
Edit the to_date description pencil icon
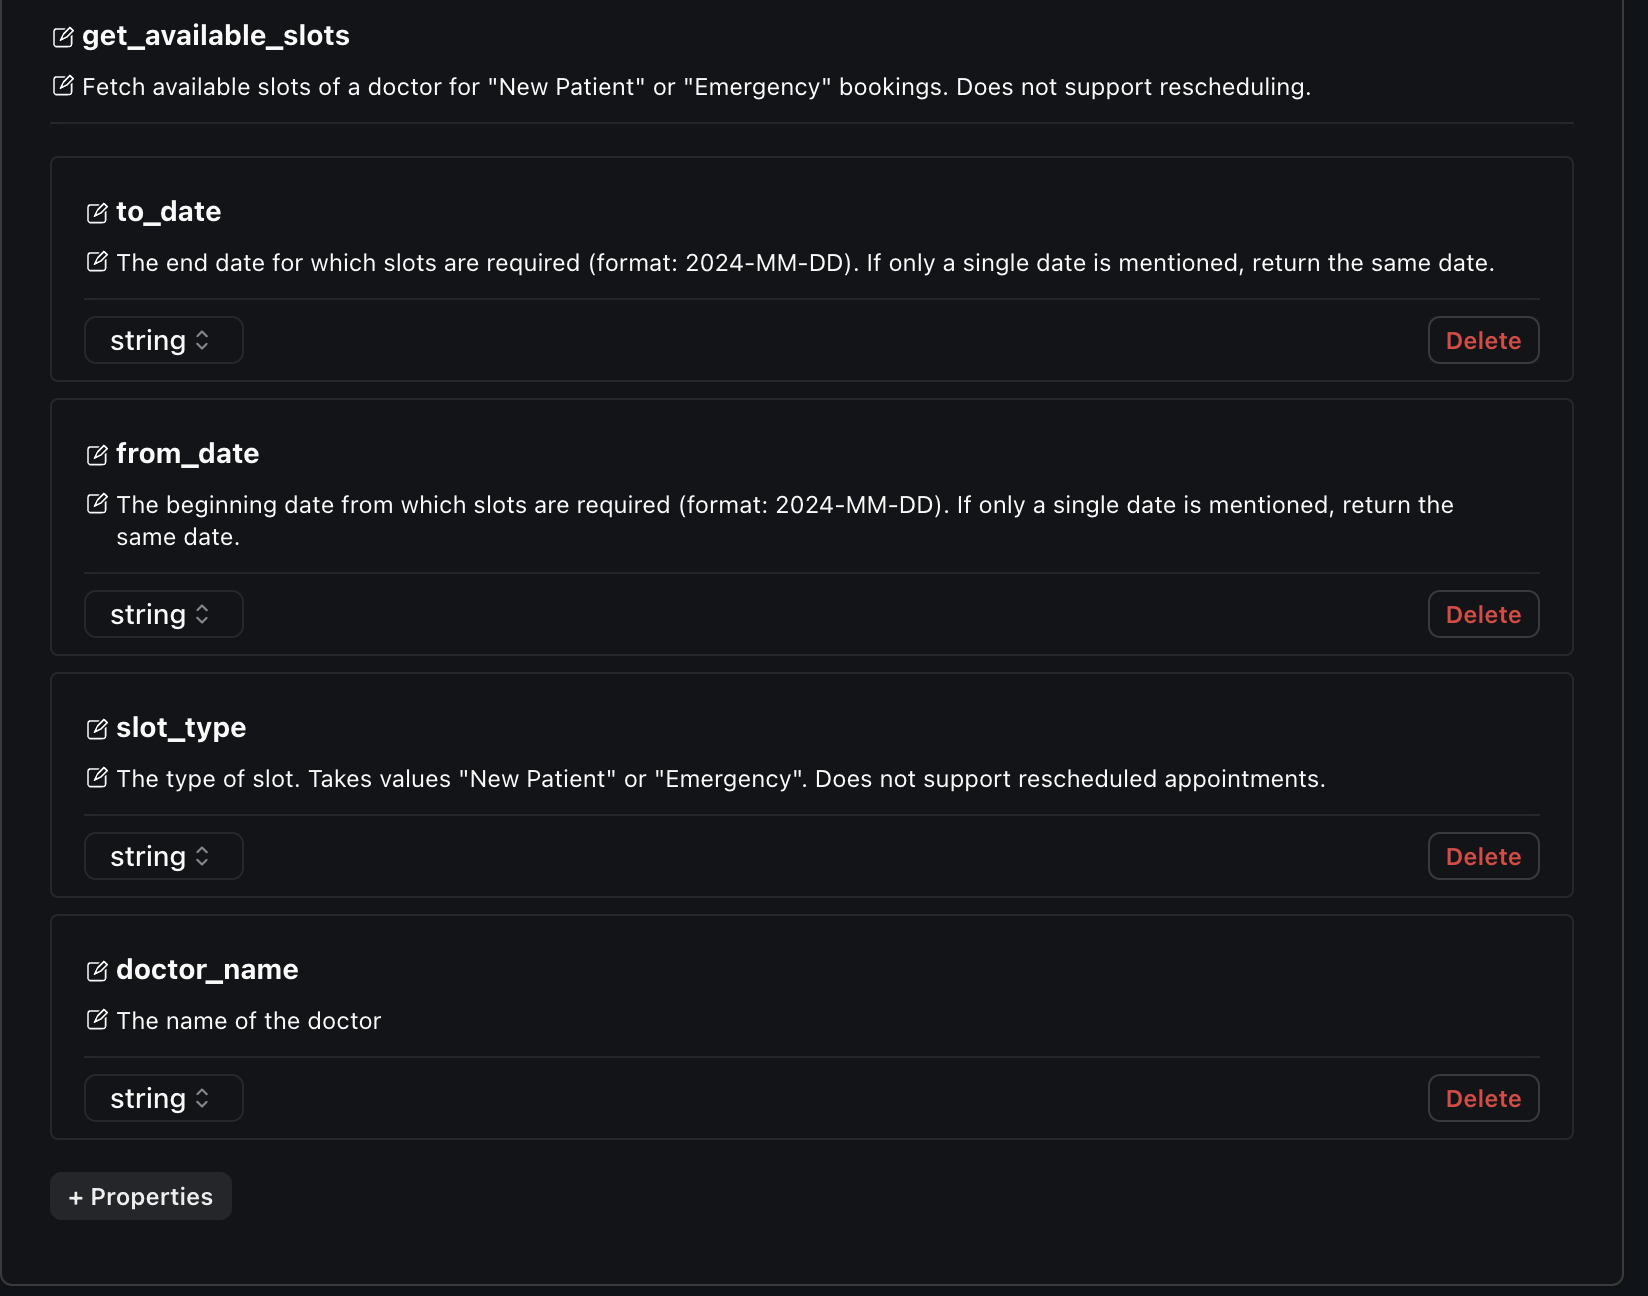pos(97,262)
